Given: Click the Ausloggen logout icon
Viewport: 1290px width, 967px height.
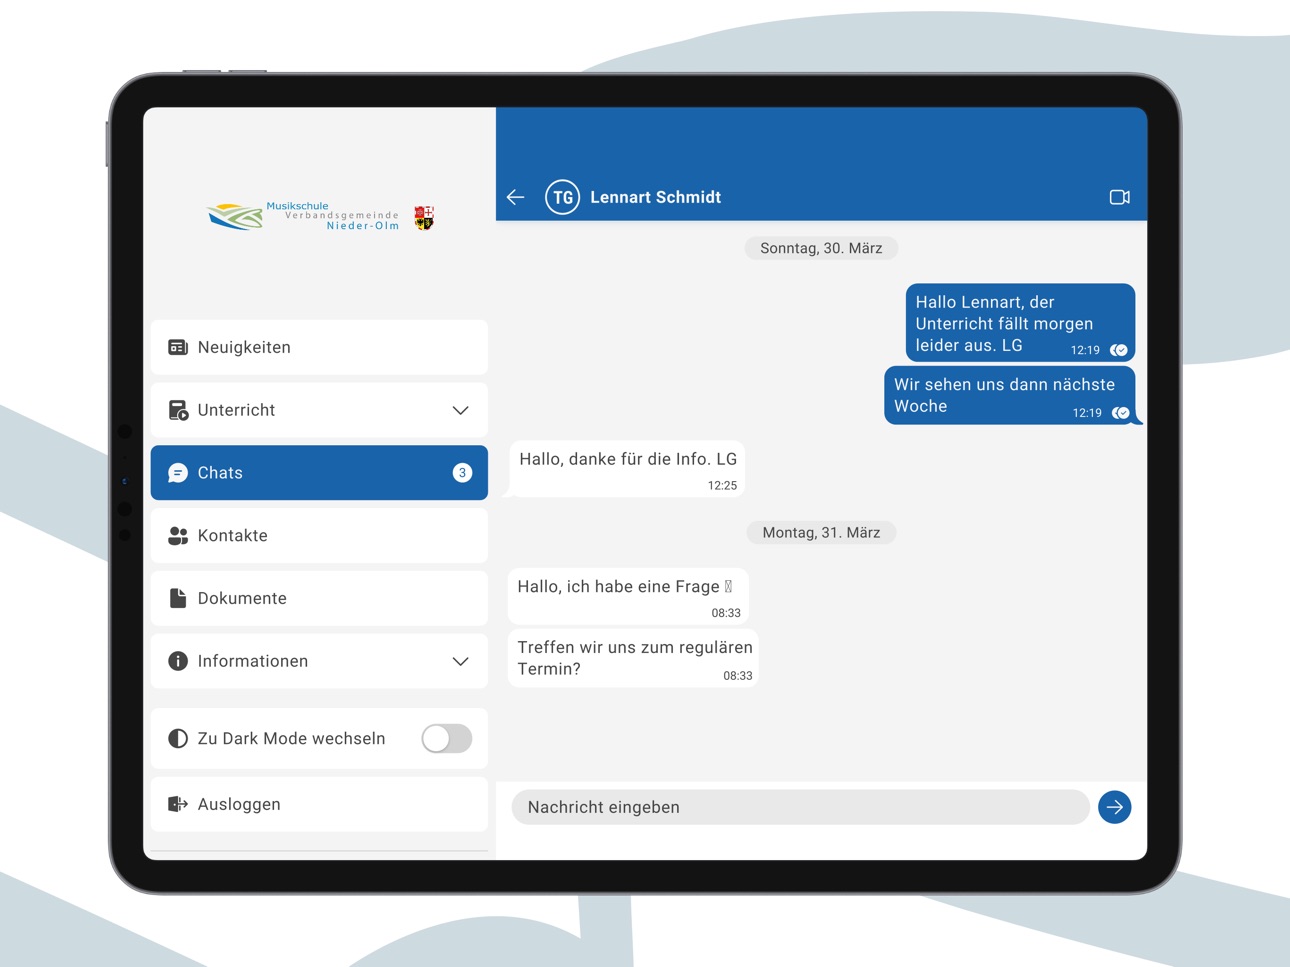Looking at the screenshot, I should click(x=178, y=804).
